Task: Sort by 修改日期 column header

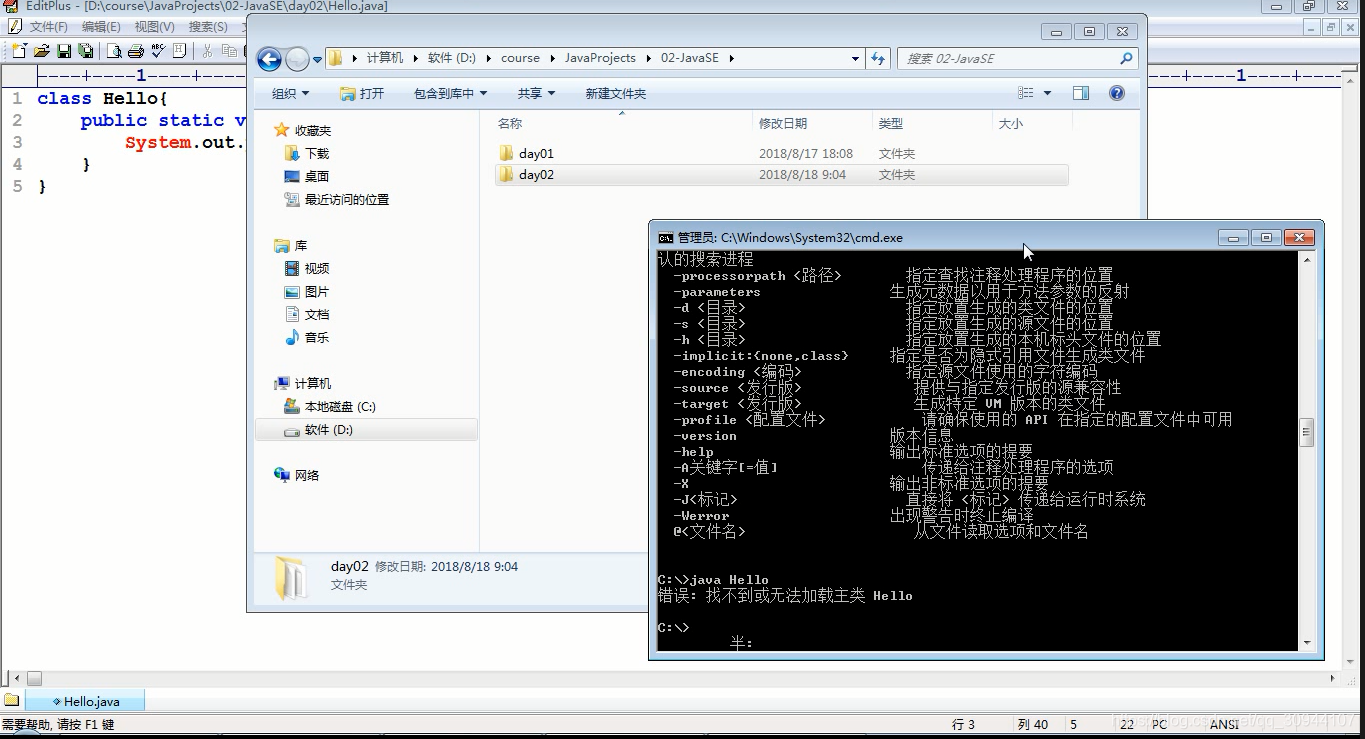Action: [x=782, y=124]
